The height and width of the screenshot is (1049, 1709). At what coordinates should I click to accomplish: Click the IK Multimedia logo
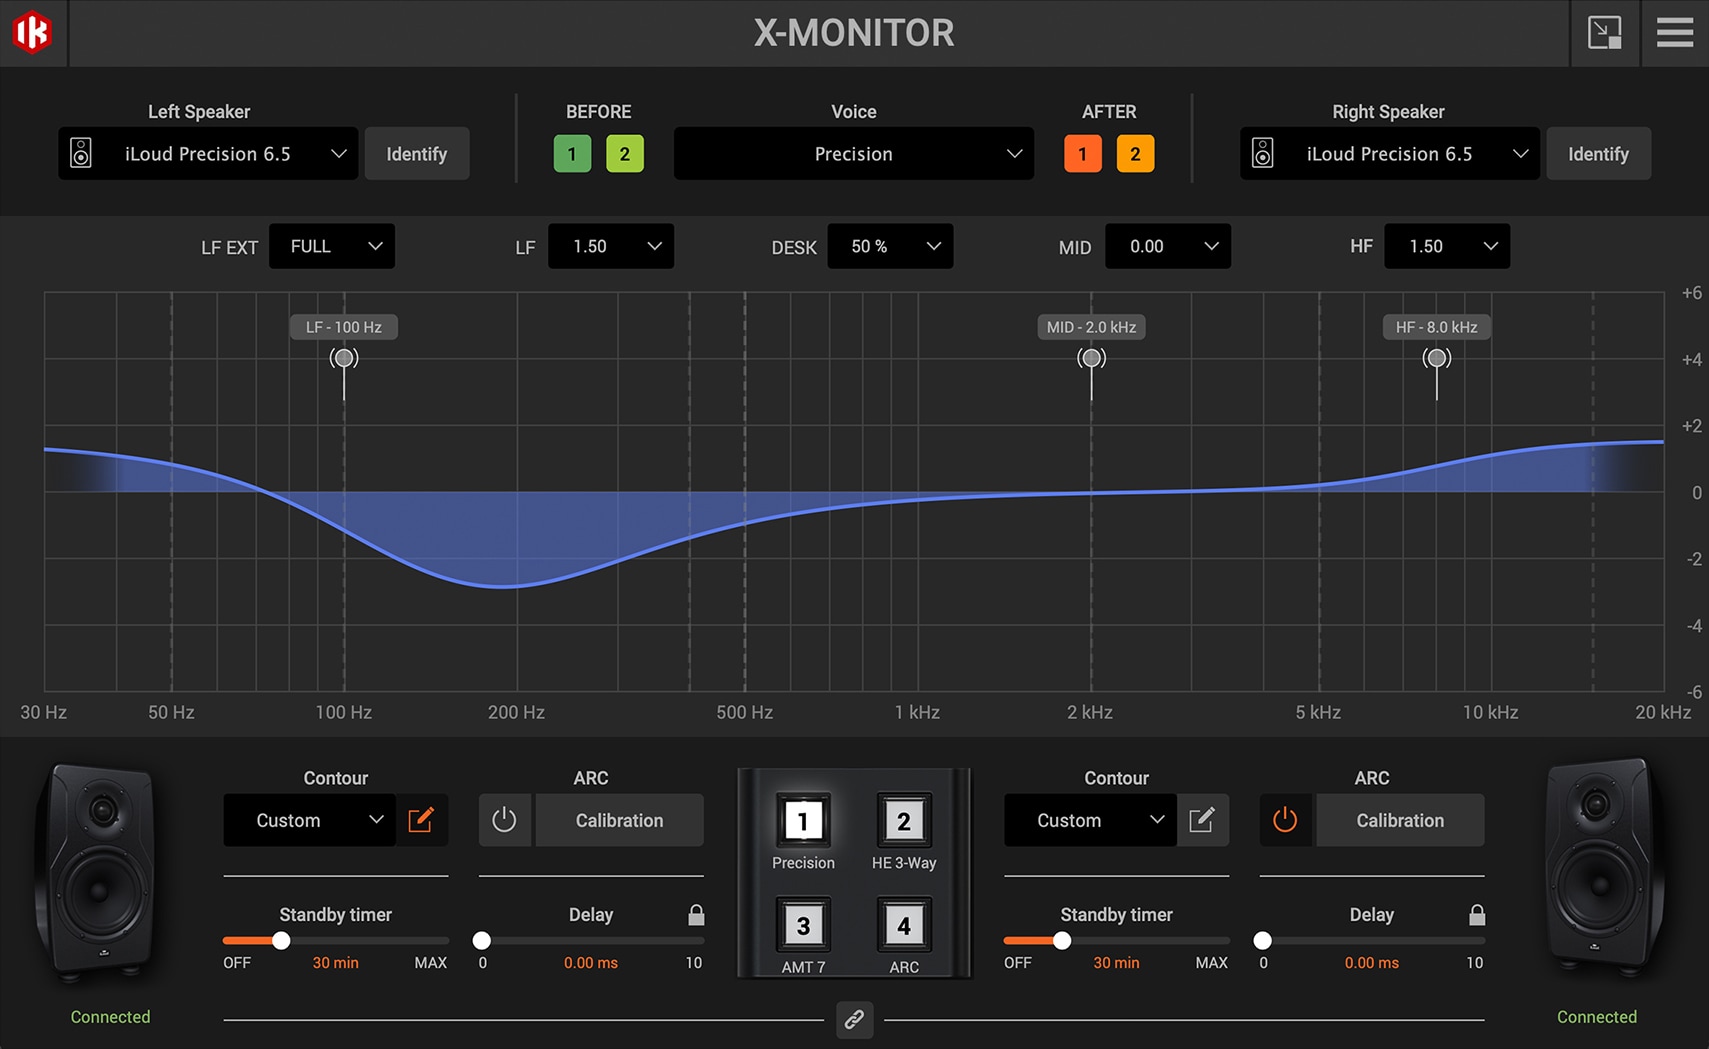[x=32, y=33]
